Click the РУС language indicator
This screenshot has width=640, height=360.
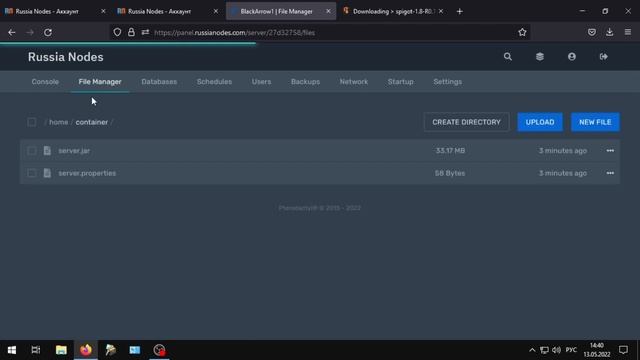571,350
